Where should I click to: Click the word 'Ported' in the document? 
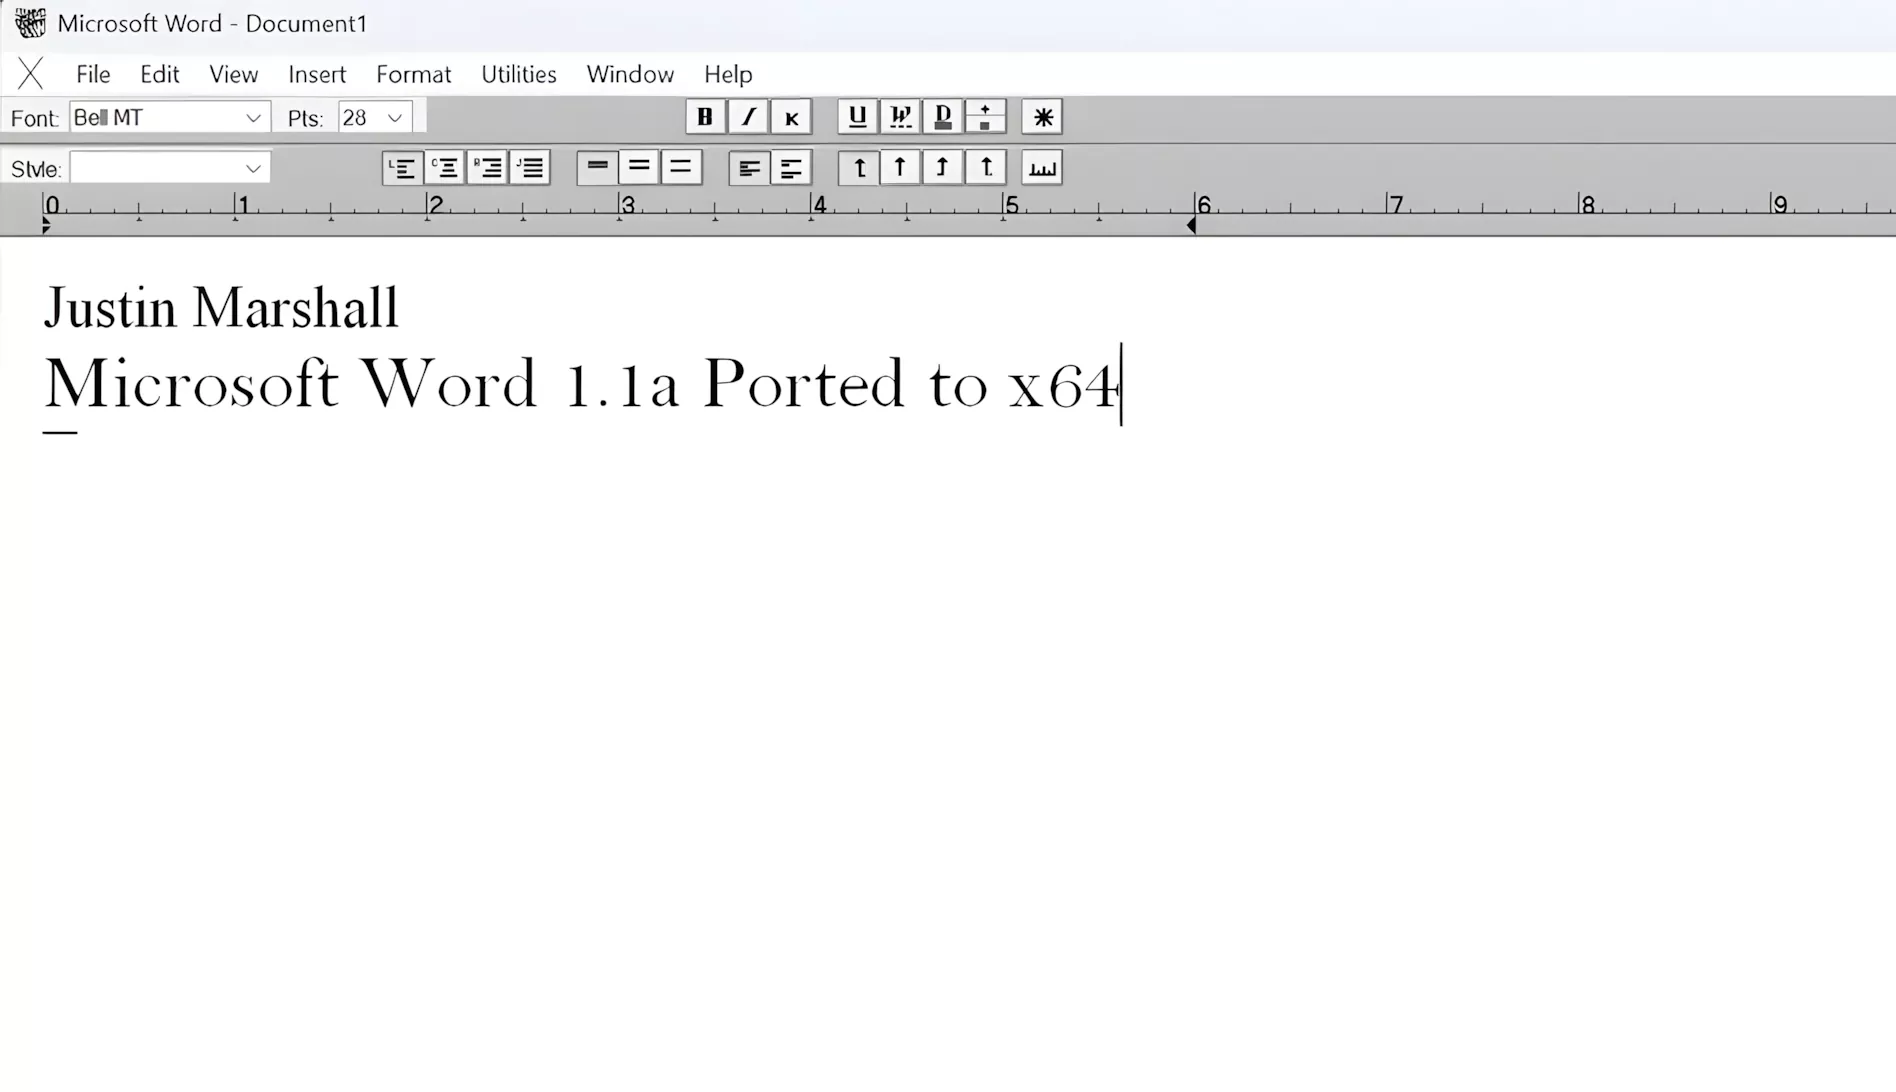(x=804, y=384)
